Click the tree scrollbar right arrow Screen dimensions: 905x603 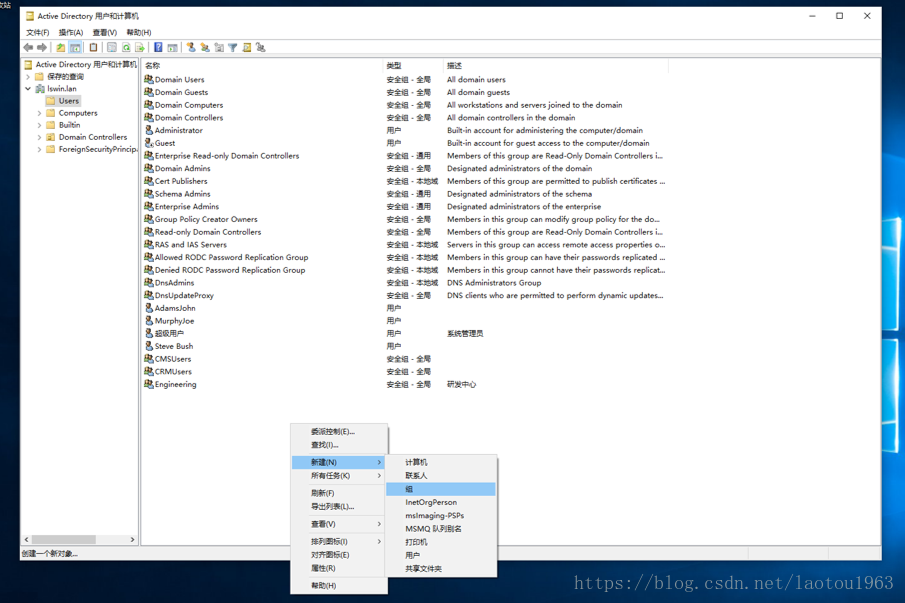click(x=132, y=540)
